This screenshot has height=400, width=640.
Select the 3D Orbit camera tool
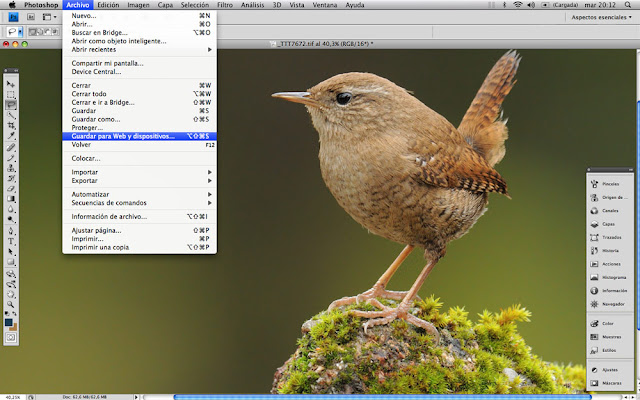[11, 284]
